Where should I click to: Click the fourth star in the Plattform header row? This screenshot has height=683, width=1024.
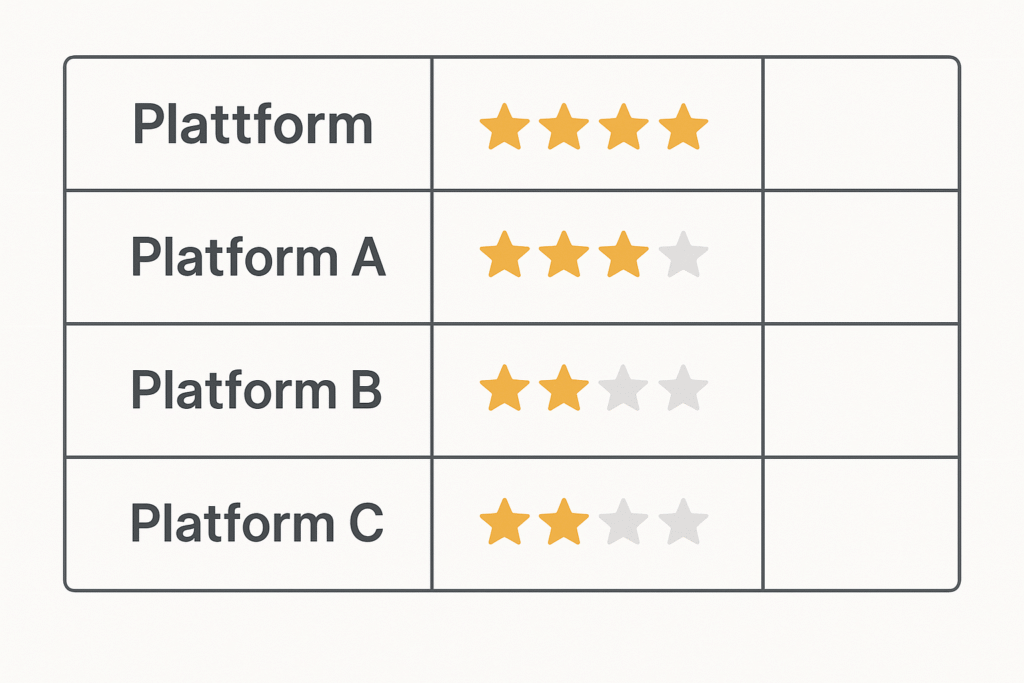coord(684,129)
